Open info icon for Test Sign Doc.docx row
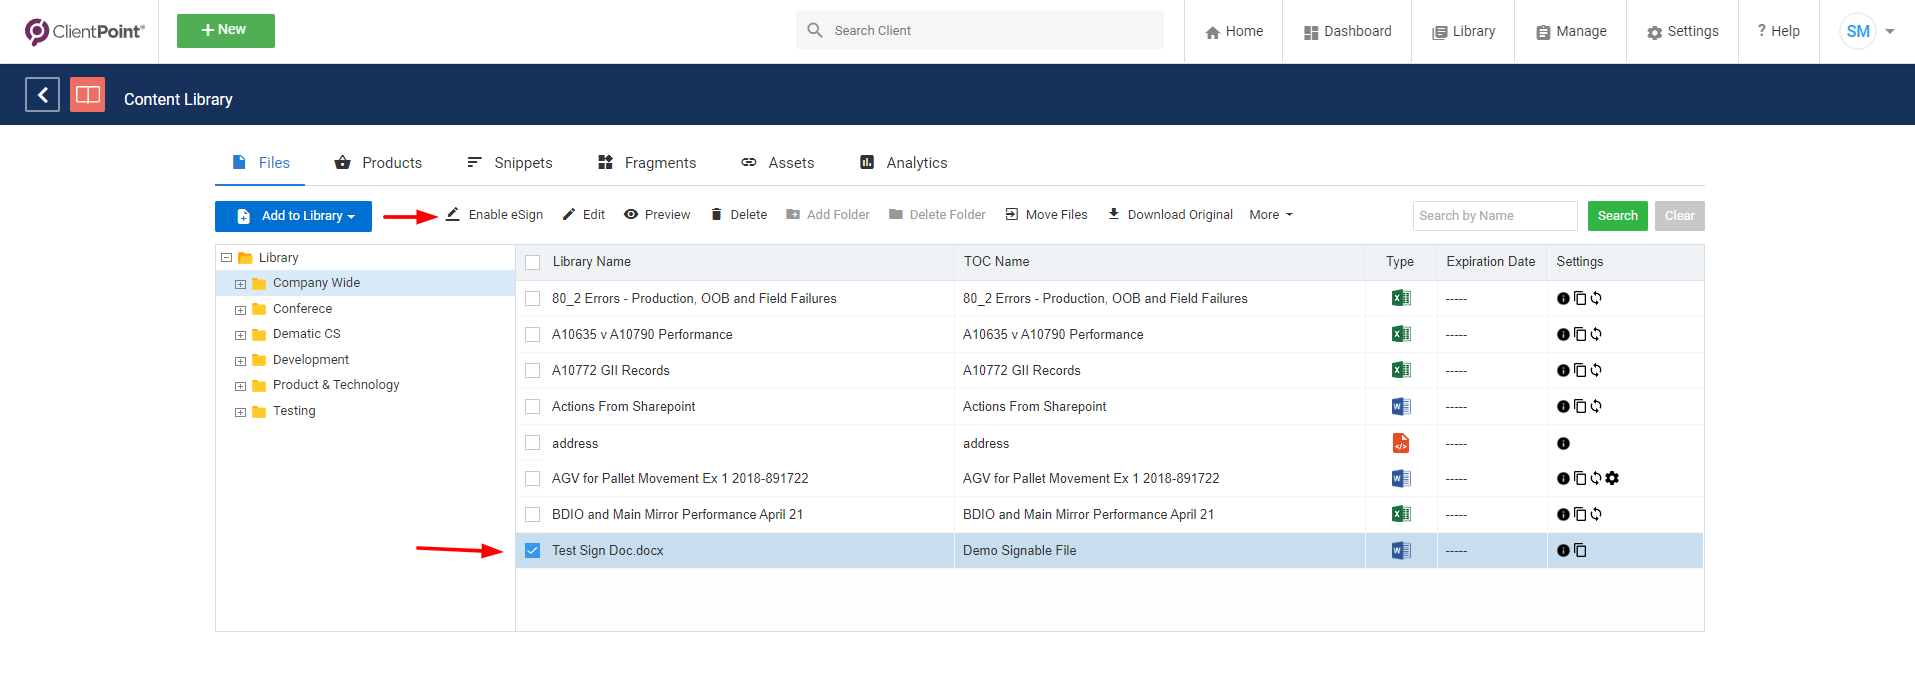 [1563, 550]
